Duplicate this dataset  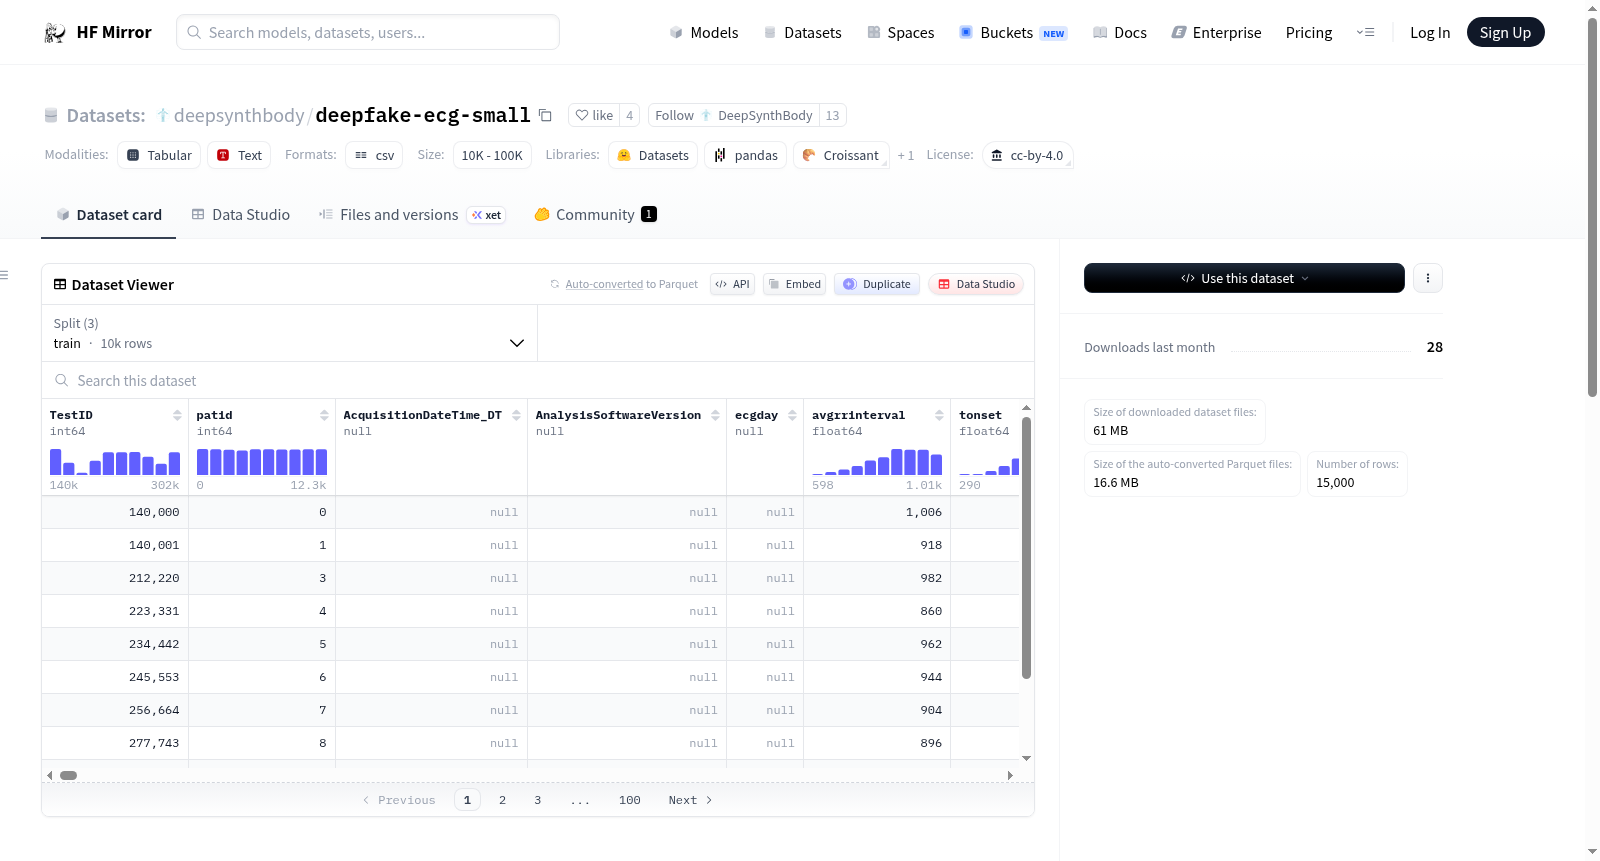tap(877, 284)
